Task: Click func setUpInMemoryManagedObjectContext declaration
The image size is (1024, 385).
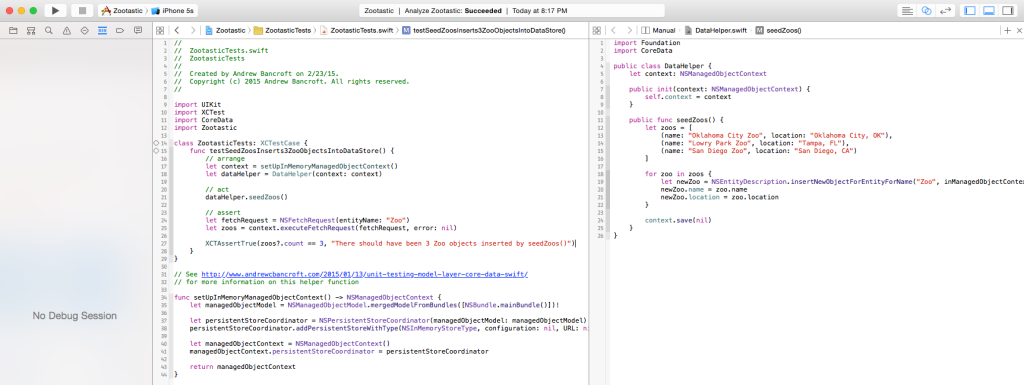Action: pos(308,297)
